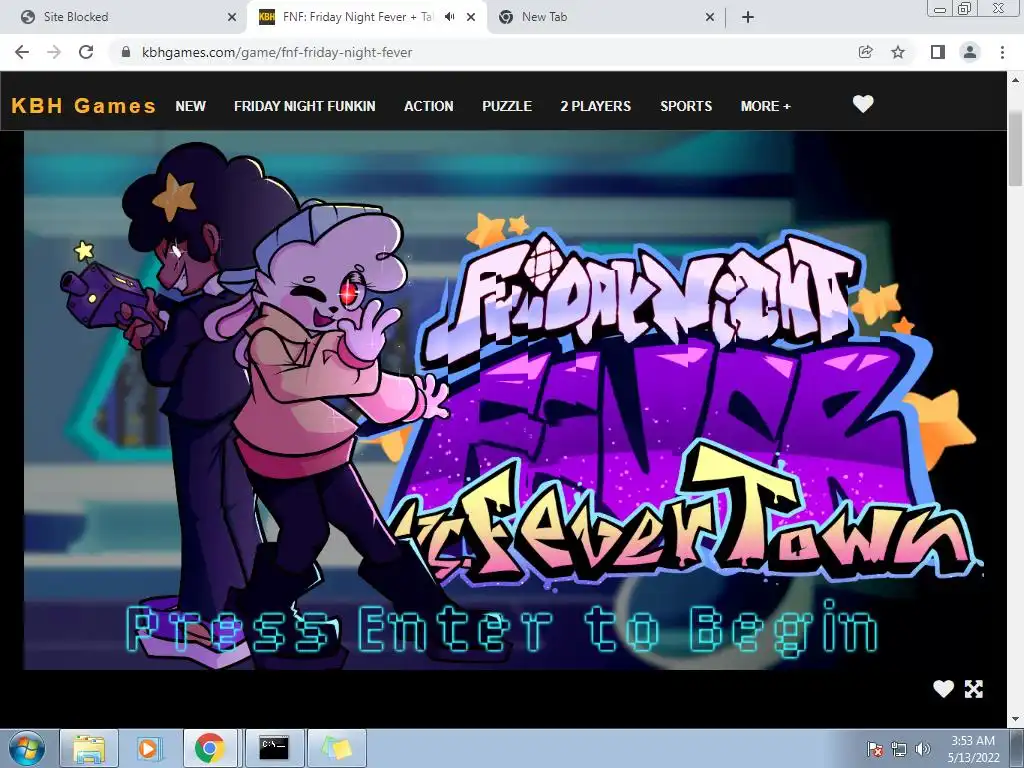
Task: Open Chrome's three-dot menu
Action: 1002,52
